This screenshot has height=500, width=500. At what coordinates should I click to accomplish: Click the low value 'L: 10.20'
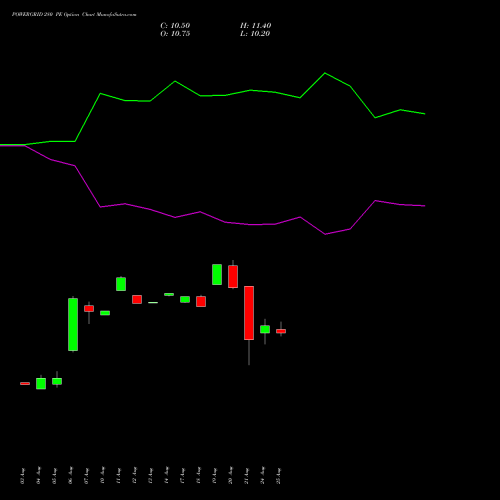click(x=255, y=34)
